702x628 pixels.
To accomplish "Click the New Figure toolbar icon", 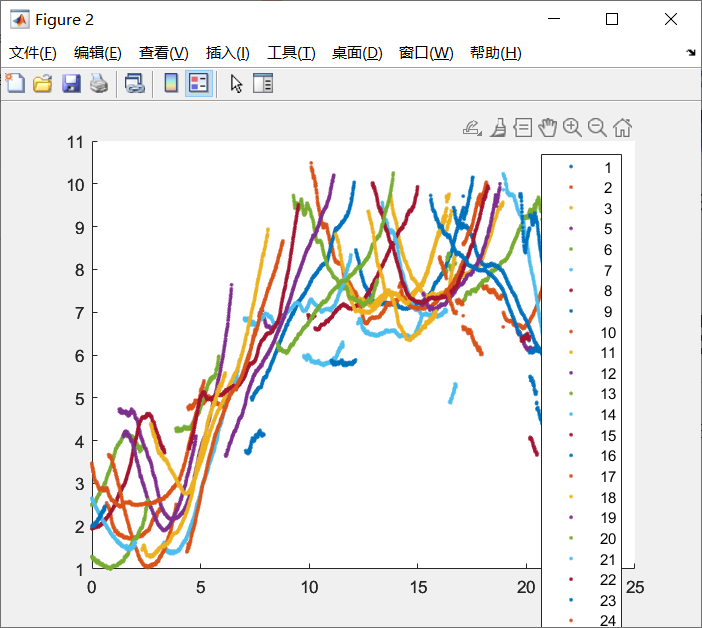I will (16, 83).
